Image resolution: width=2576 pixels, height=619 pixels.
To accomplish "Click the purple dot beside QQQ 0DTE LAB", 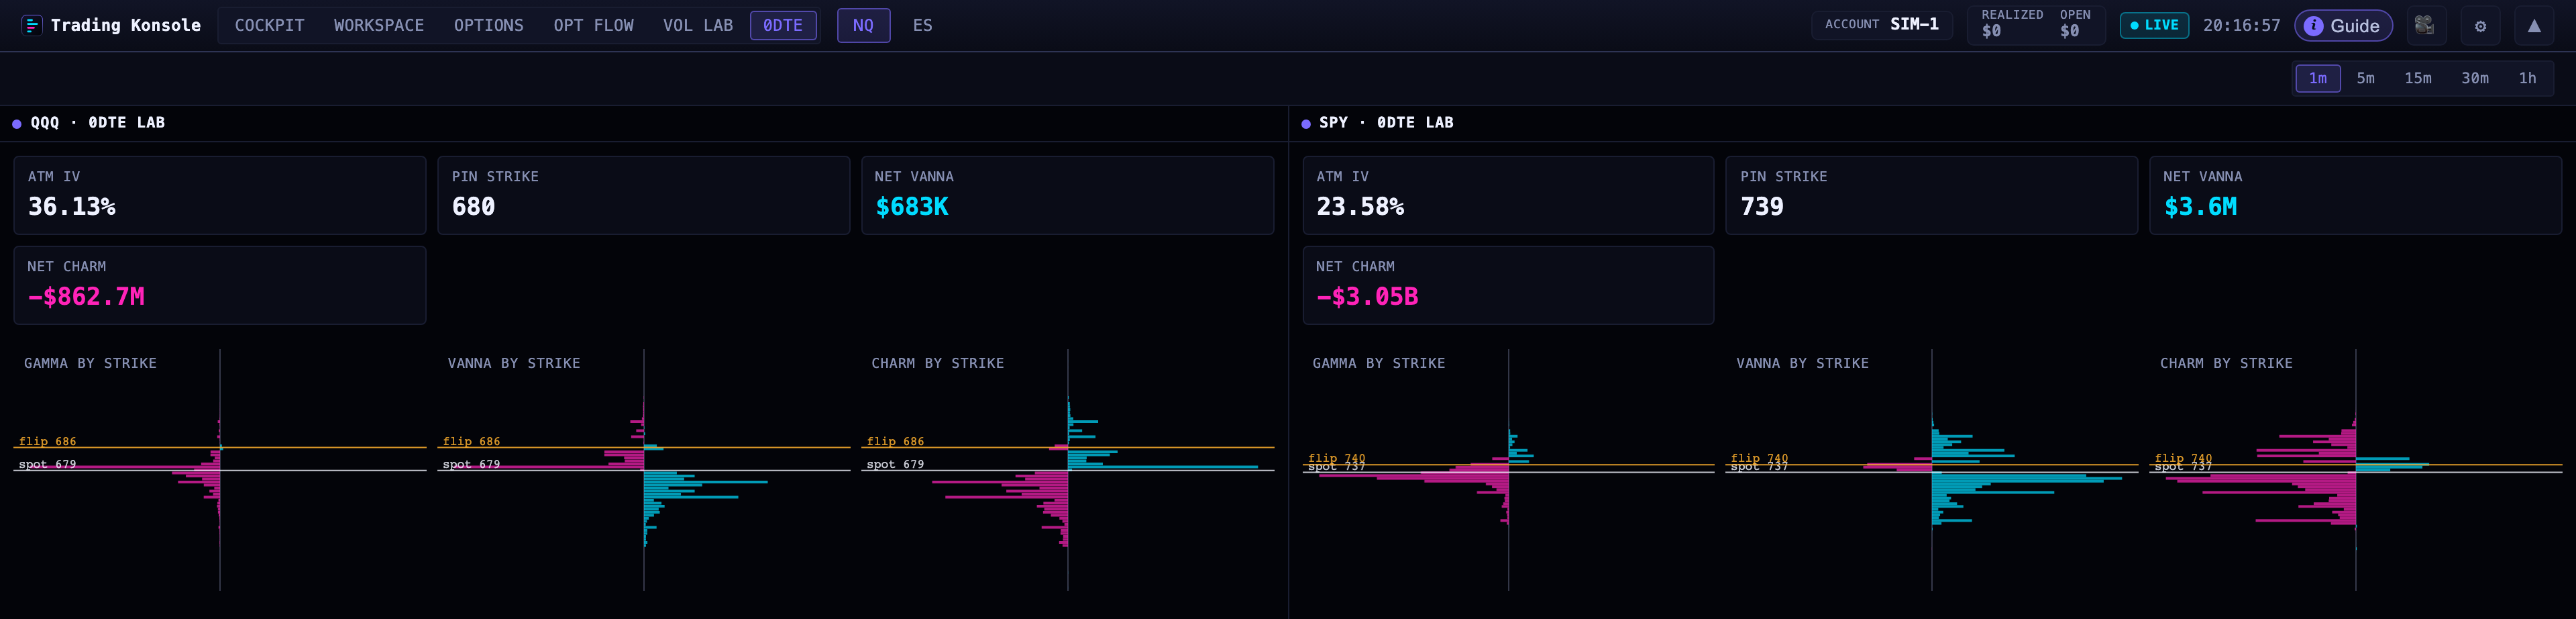I will click(x=17, y=124).
